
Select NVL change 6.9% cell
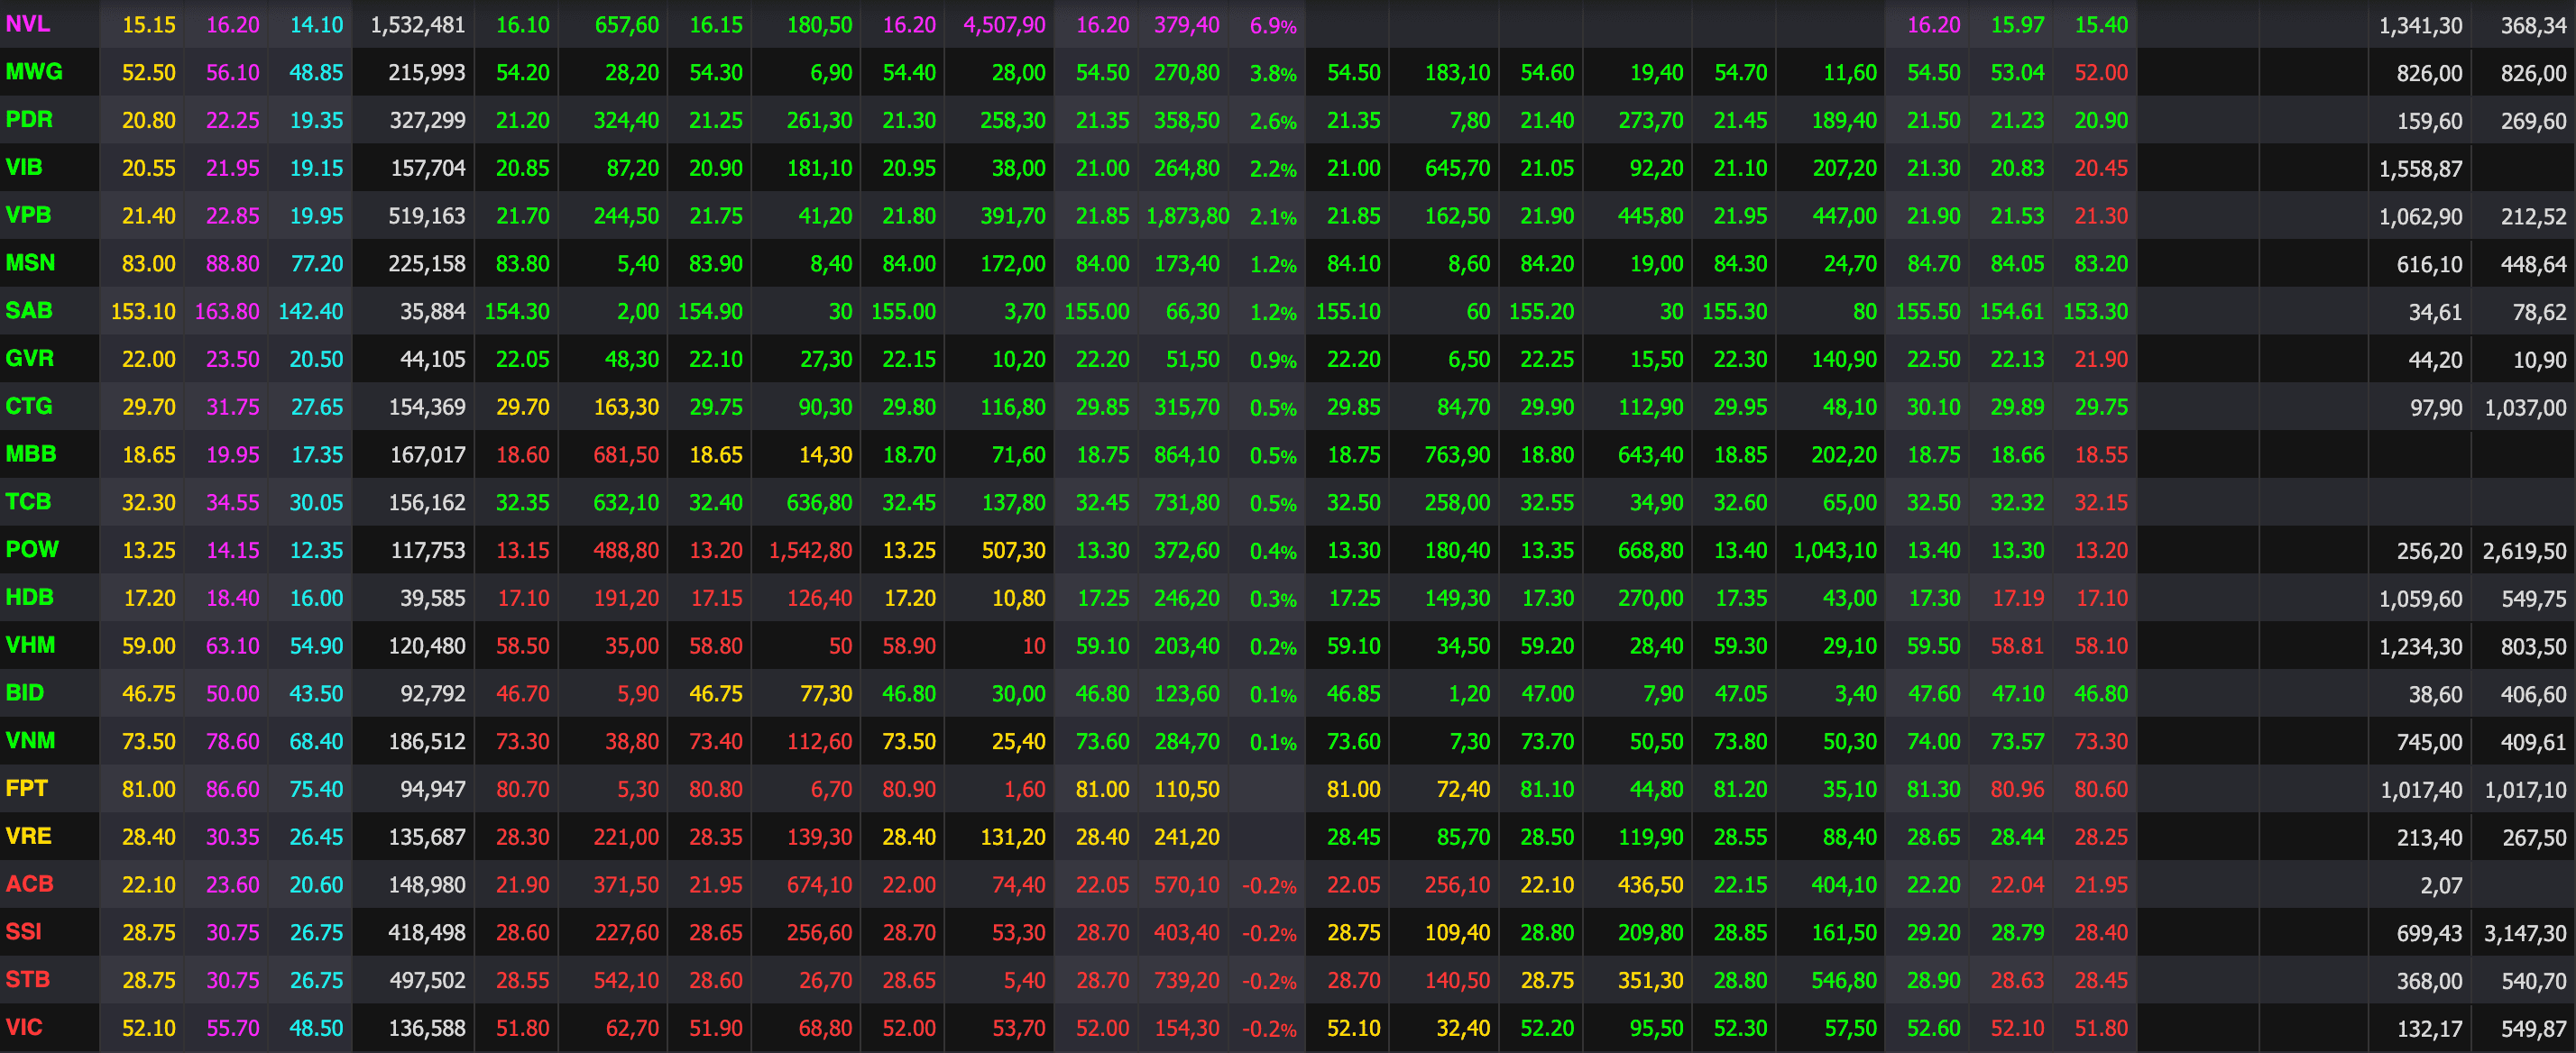[x=1273, y=26]
